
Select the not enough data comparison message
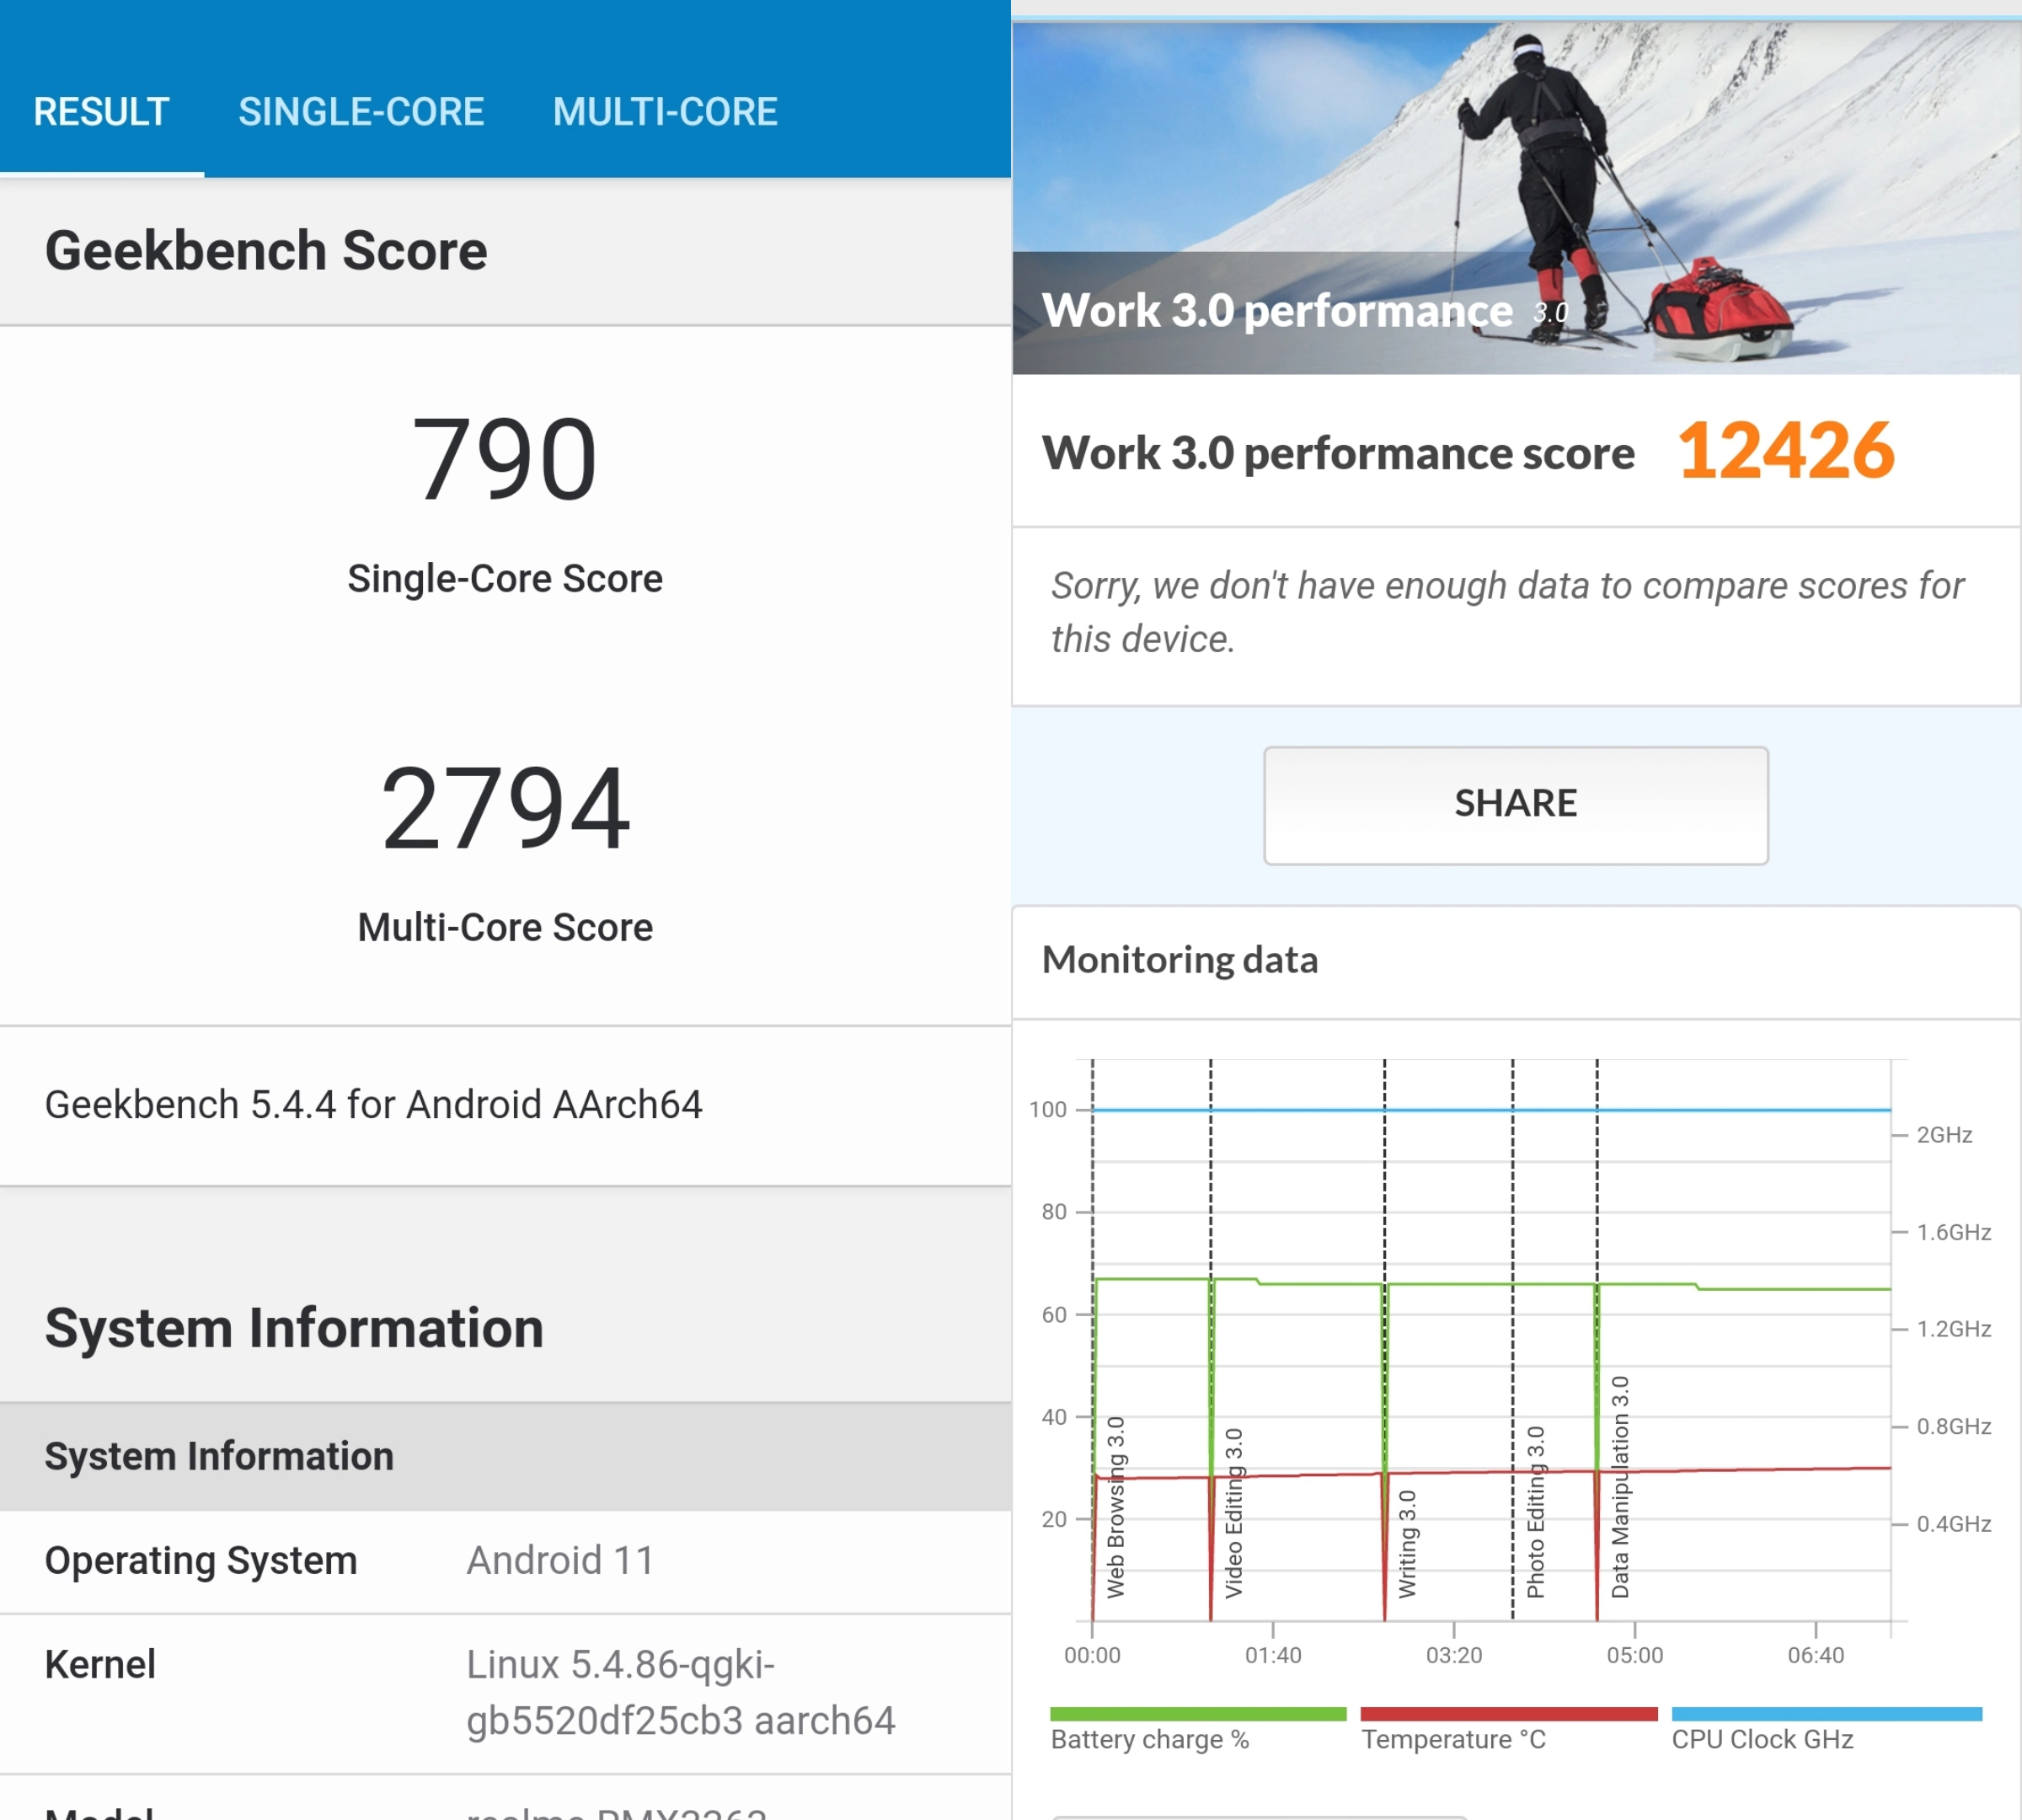(1507, 612)
